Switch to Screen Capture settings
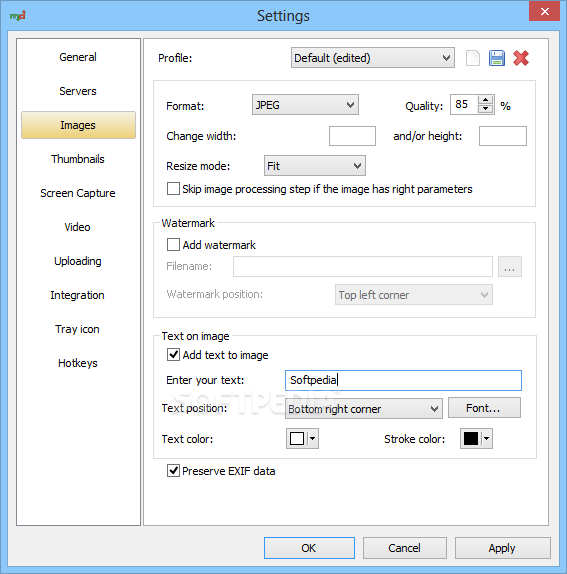The height and width of the screenshot is (574, 567). coord(78,193)
